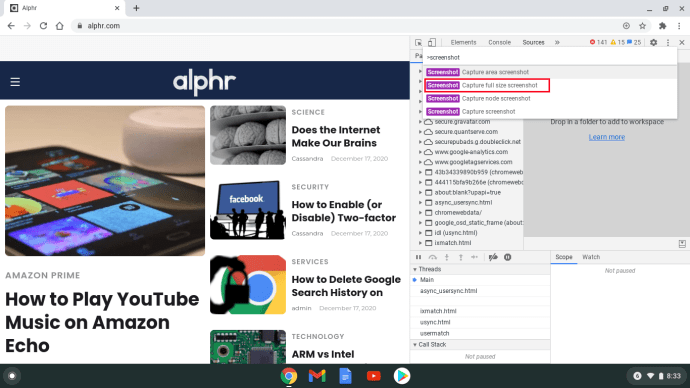Open DevTools settings gear
The image size is (690, 388).
pos(653,42)
